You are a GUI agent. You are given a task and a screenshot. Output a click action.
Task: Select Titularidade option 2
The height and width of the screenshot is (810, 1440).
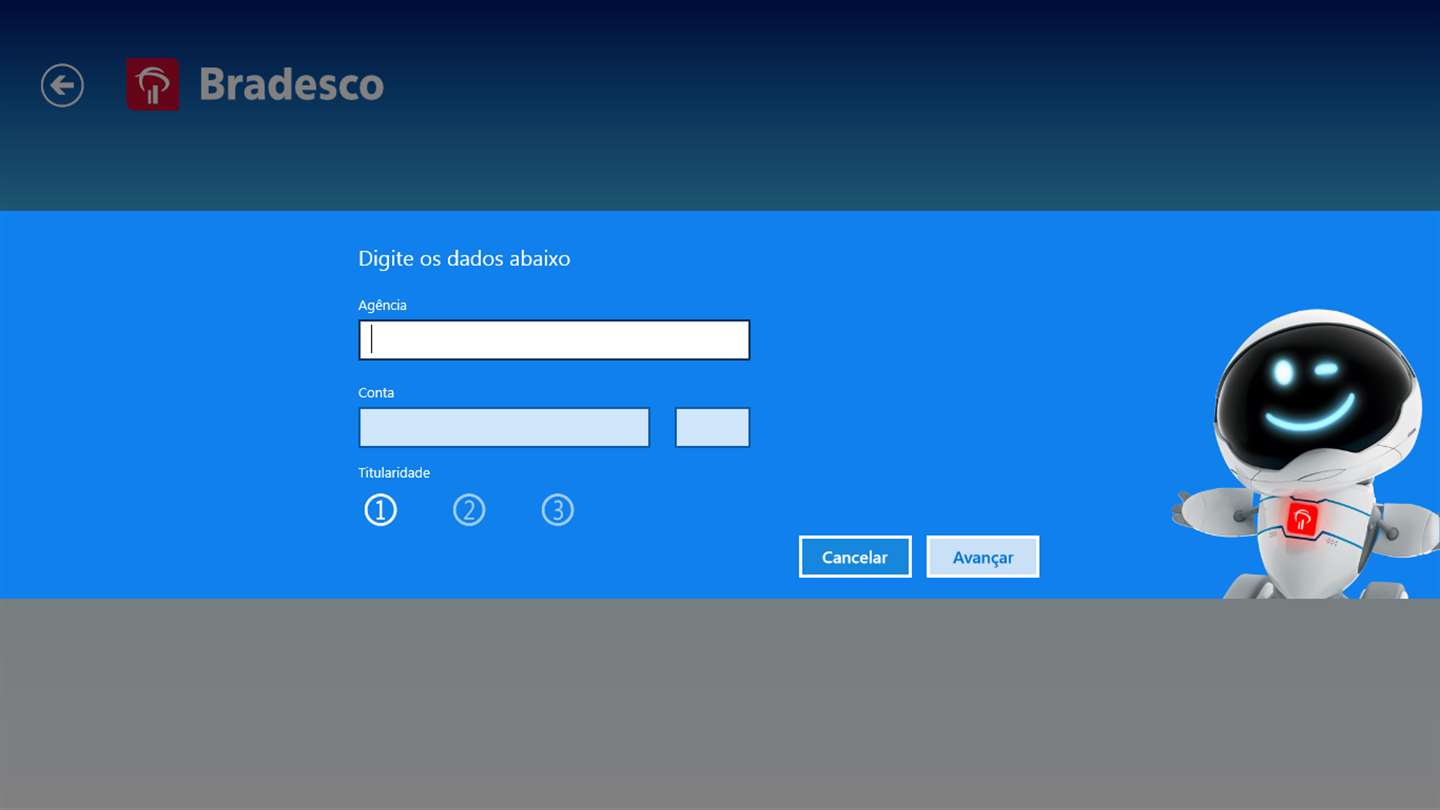coord(469,510)
